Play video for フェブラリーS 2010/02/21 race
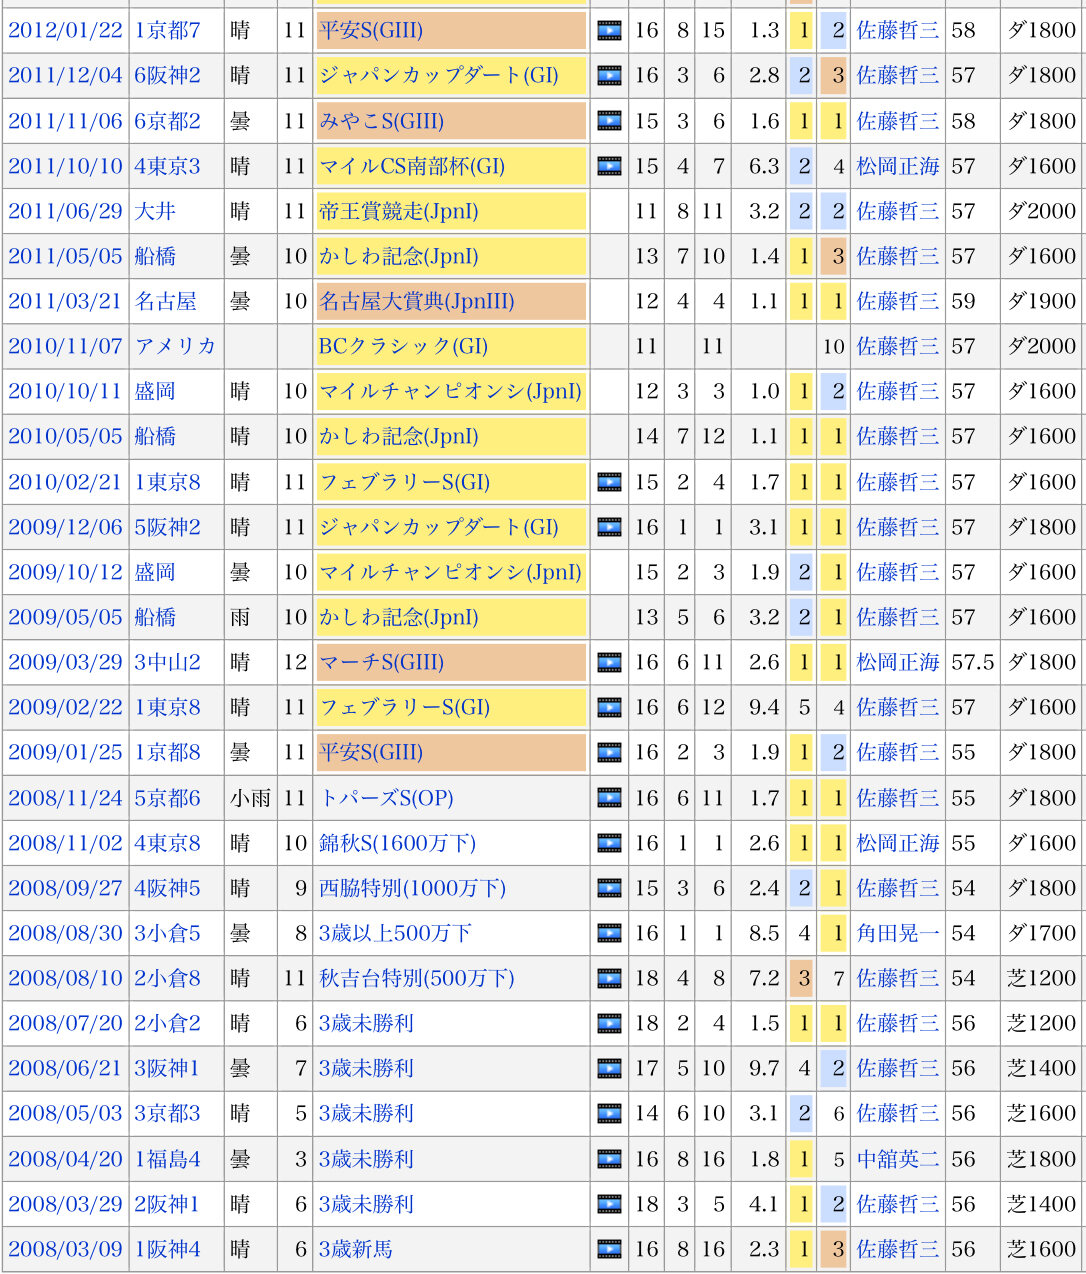The width and height of the screenshot is (1086, 1274). (609, 482)
